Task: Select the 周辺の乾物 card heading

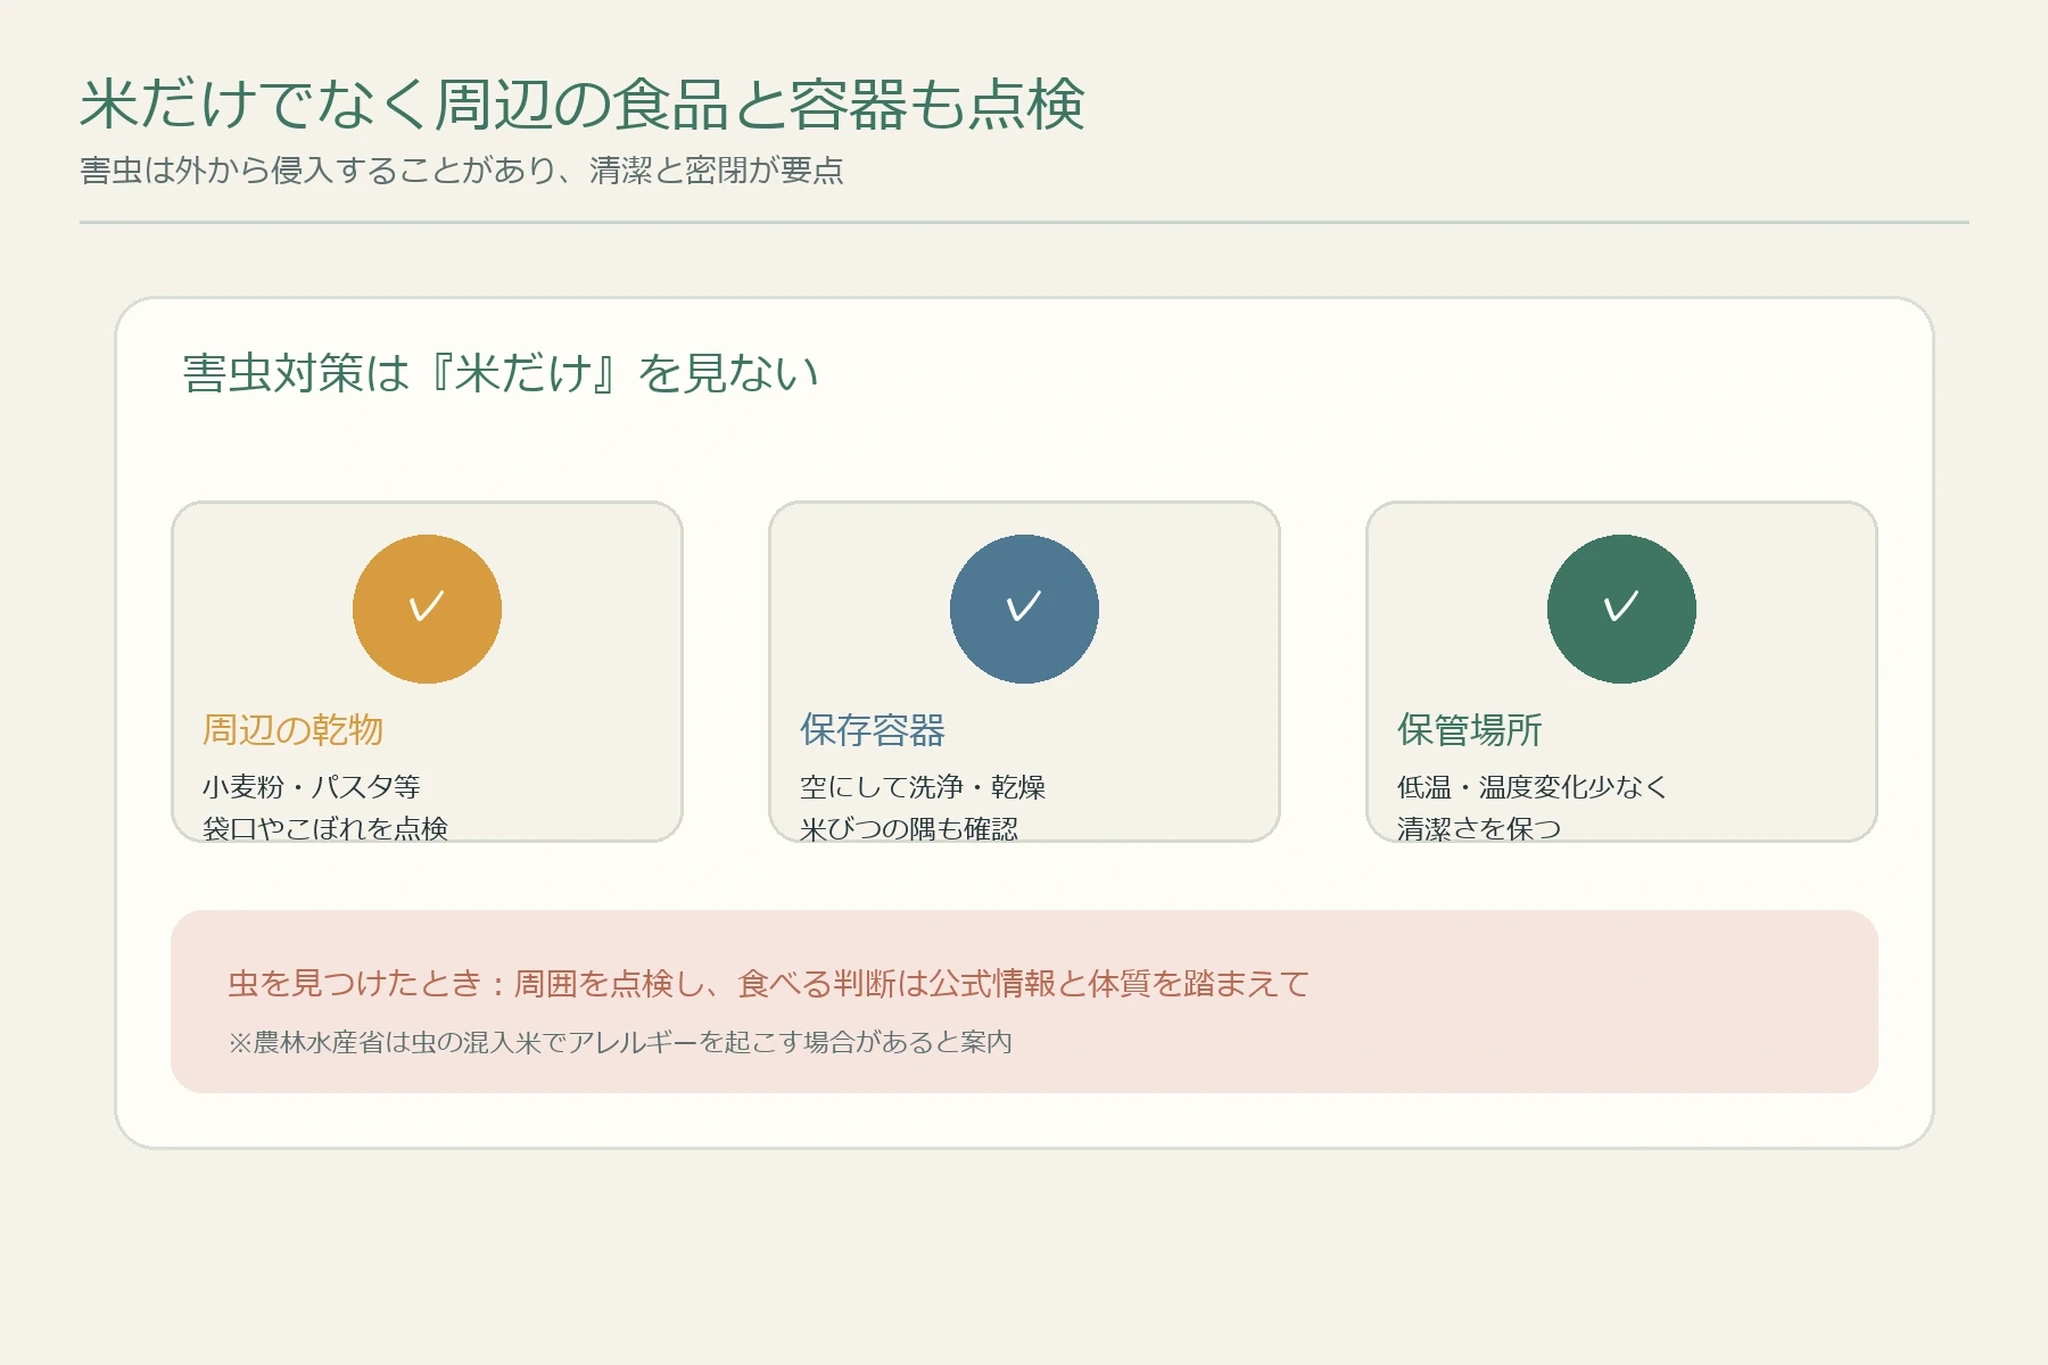Action: point(293,730)
